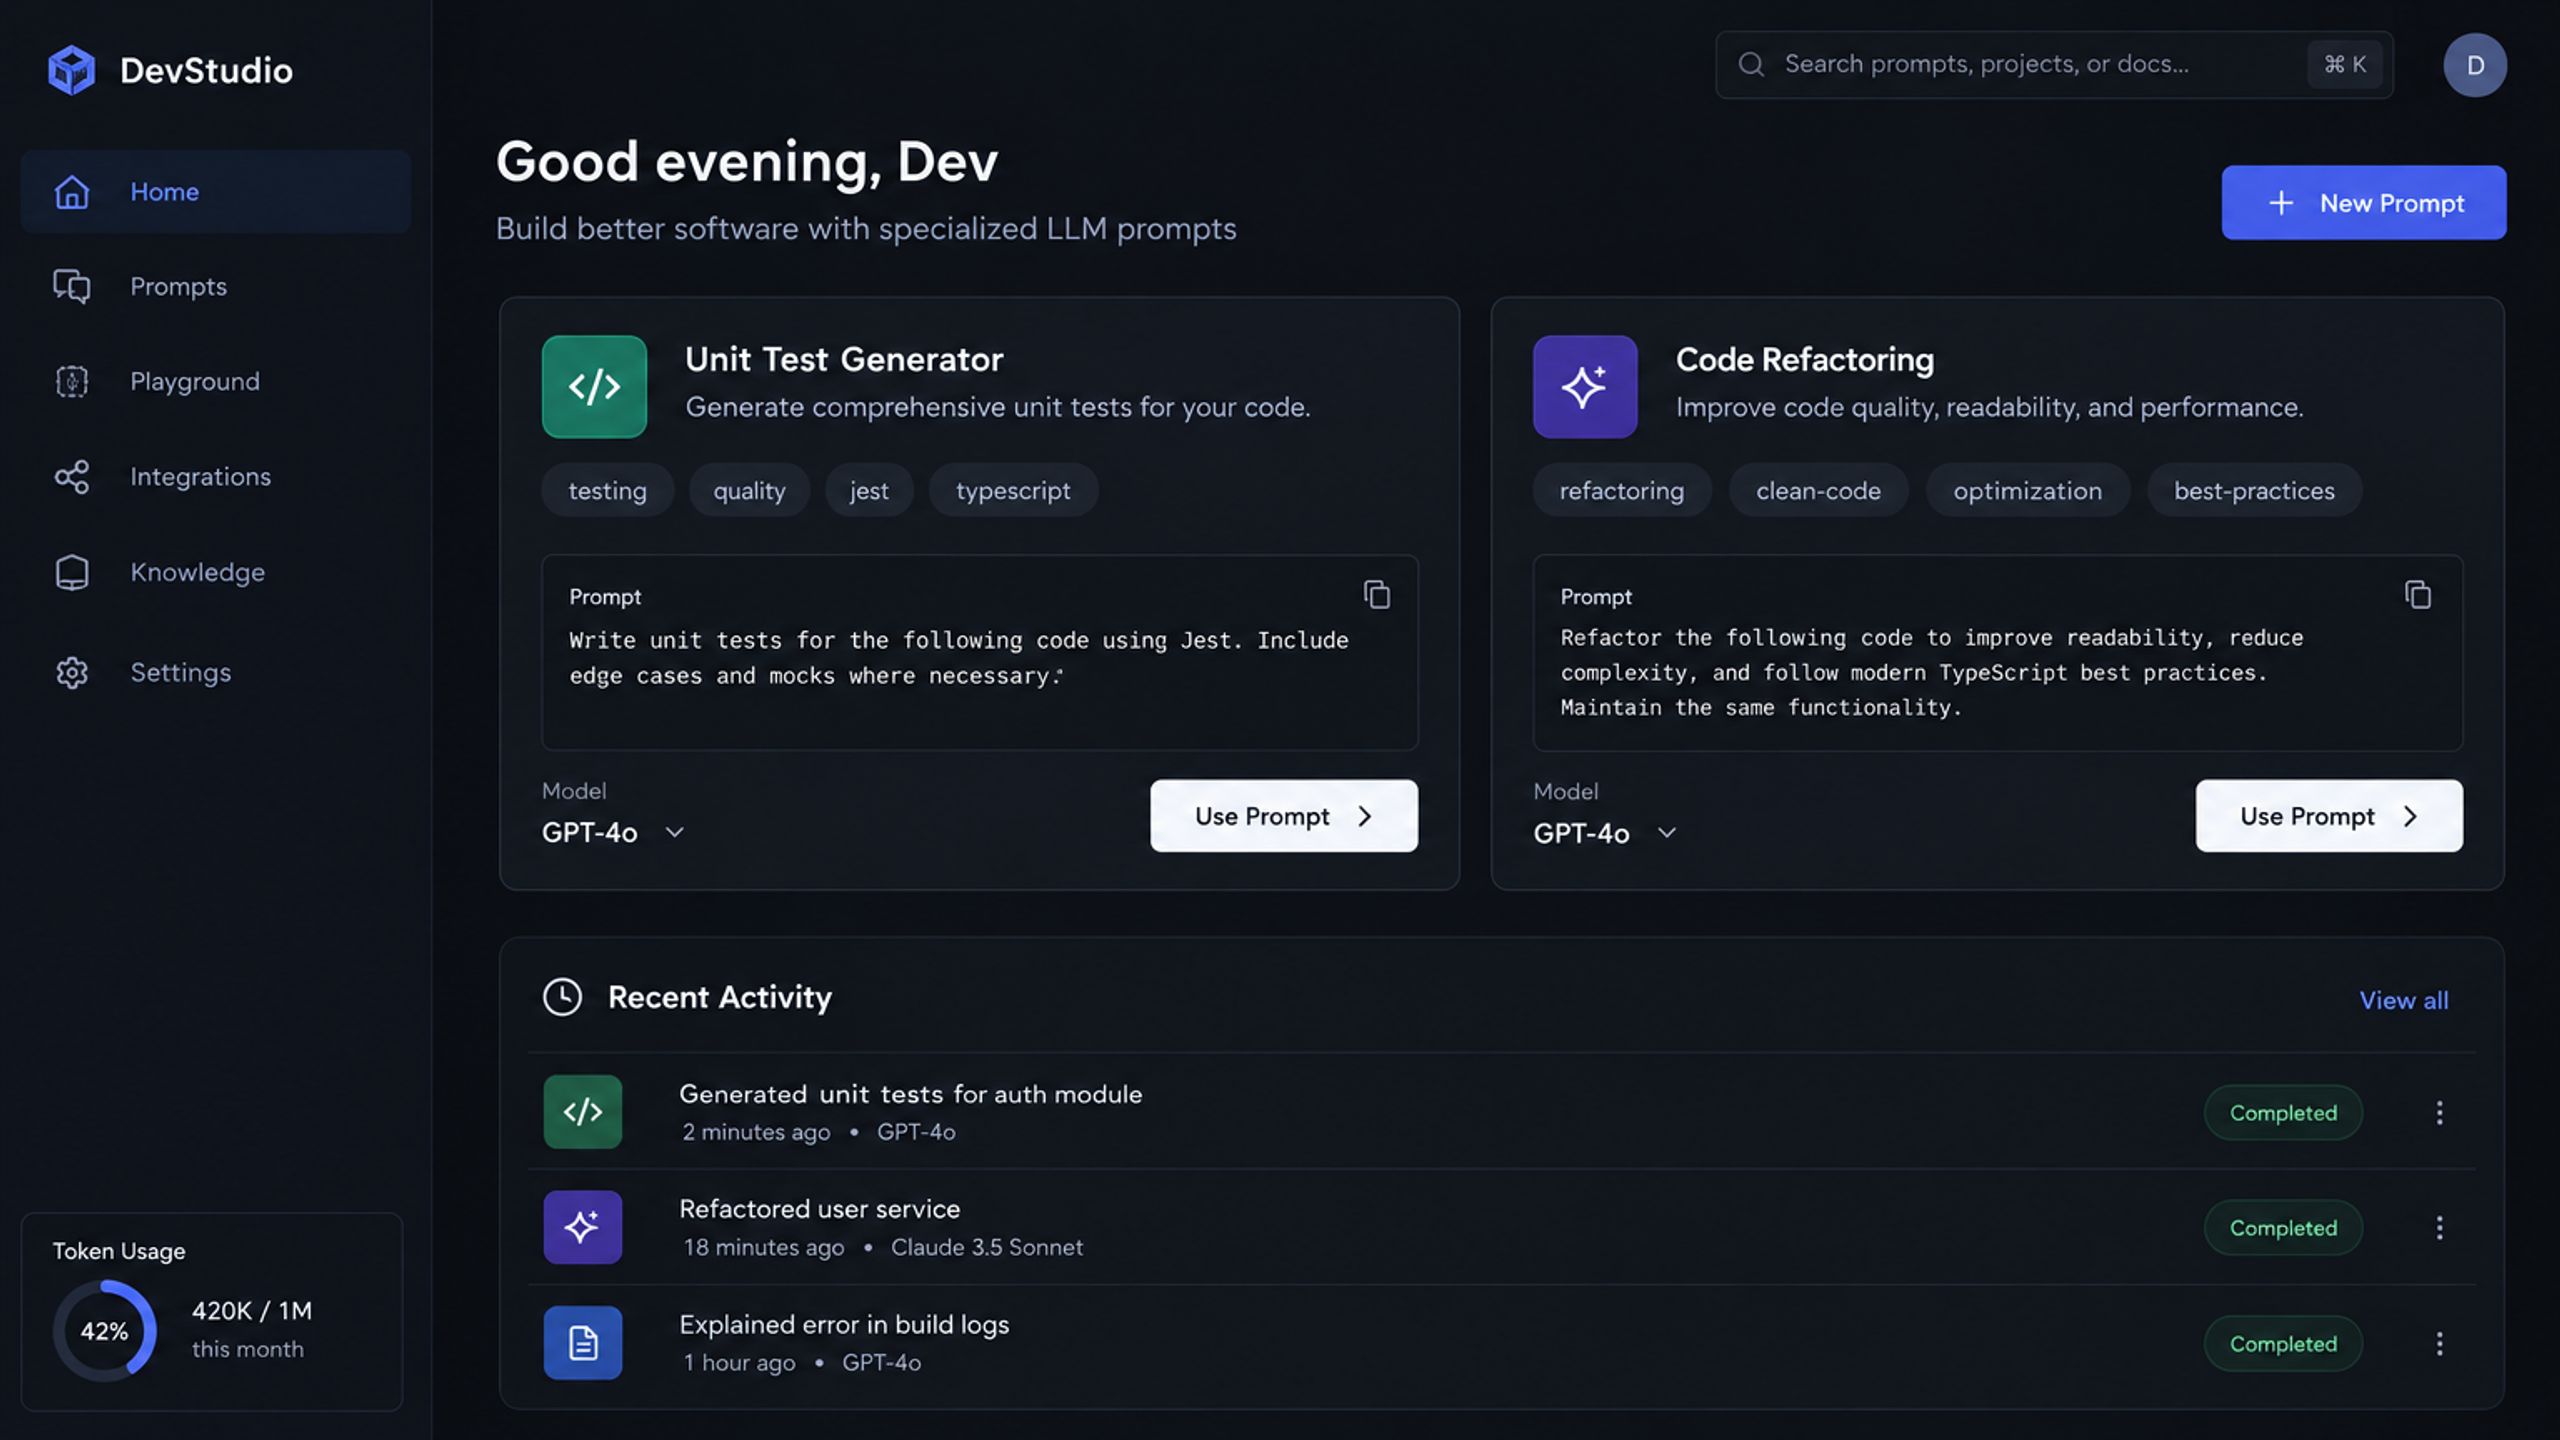Select the clean-code tag
This screenshot has height=1440, width=2560.
(x=1818, y=491)
